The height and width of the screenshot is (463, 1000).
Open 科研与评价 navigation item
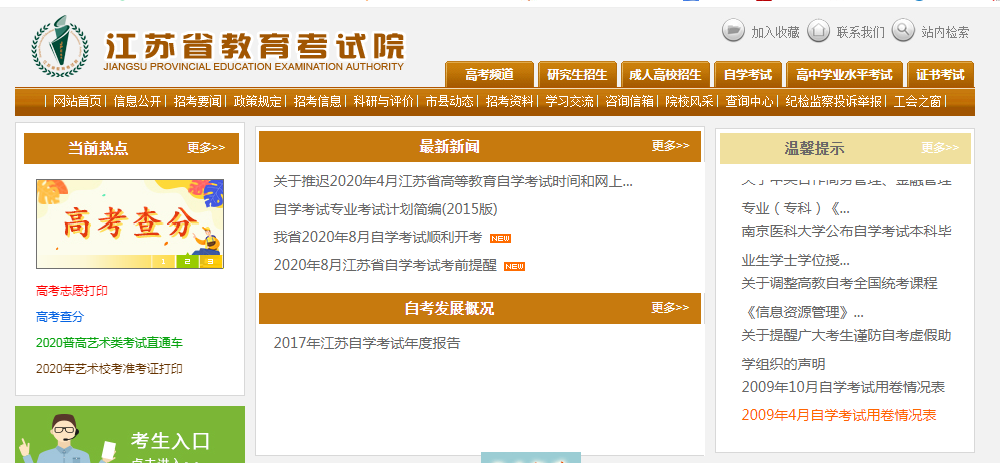384,101
